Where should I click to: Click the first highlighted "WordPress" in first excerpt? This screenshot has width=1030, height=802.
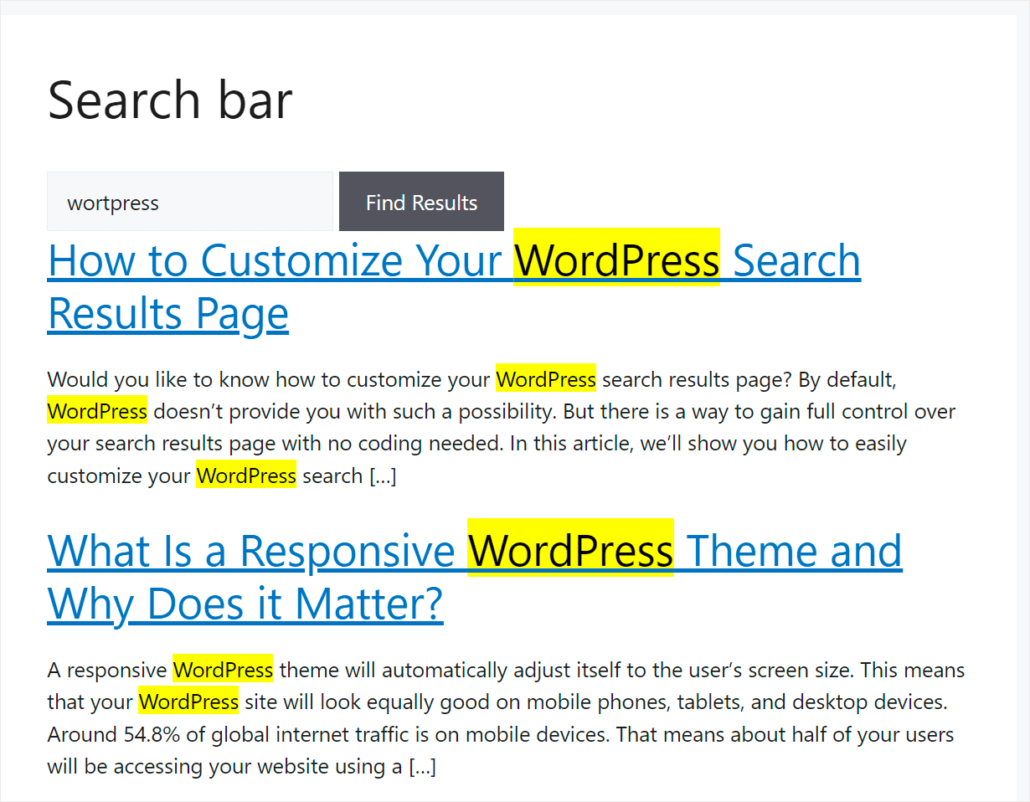pyautogui.click(x=545, y=379)
